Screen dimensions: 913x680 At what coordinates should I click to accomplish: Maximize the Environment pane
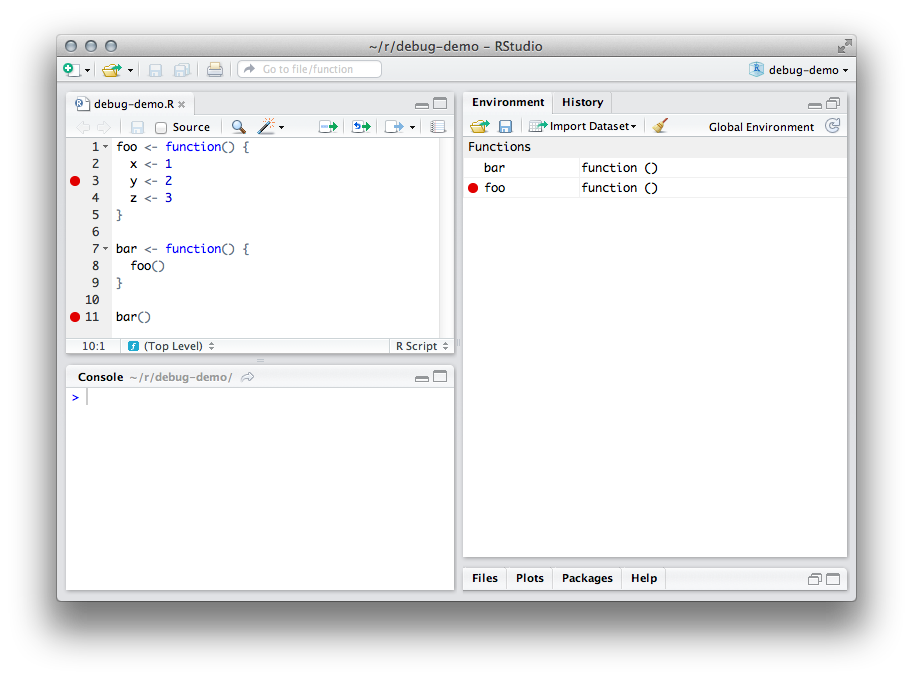833,104
